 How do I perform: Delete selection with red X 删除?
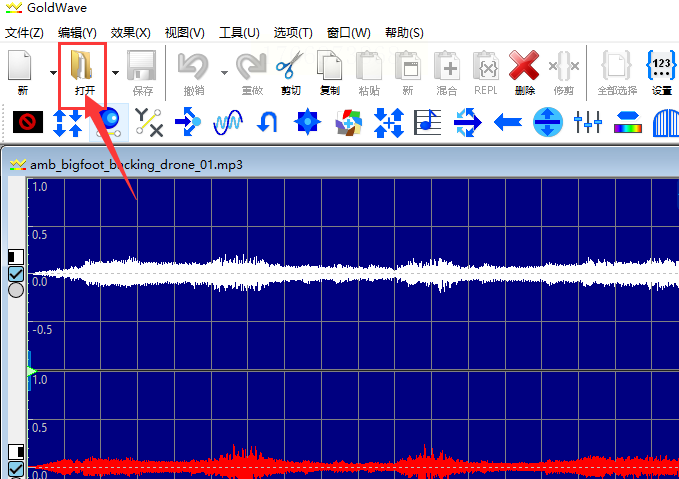pyautogui.click(x=524, y=65)
